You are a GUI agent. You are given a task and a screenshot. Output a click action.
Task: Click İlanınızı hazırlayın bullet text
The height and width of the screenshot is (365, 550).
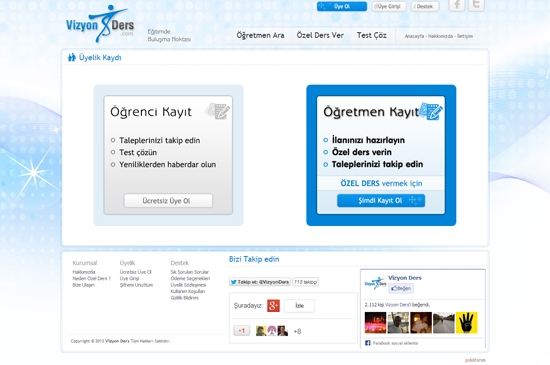coord(368,140)
